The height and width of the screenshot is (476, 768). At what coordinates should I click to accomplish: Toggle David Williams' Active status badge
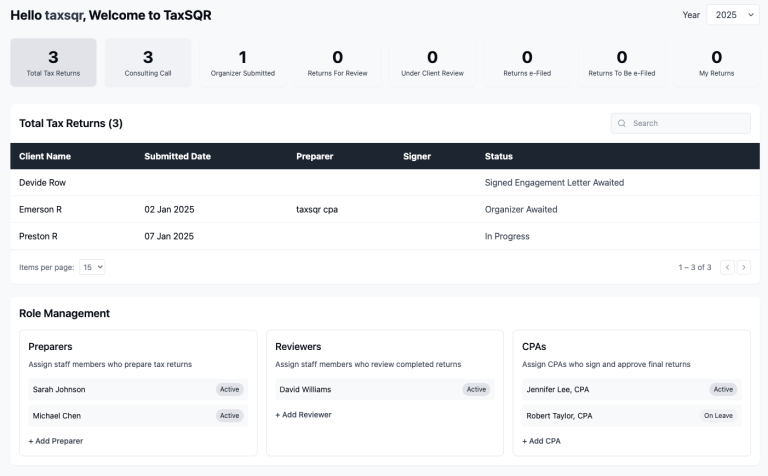pyautogui.click(x=476, y=389)
